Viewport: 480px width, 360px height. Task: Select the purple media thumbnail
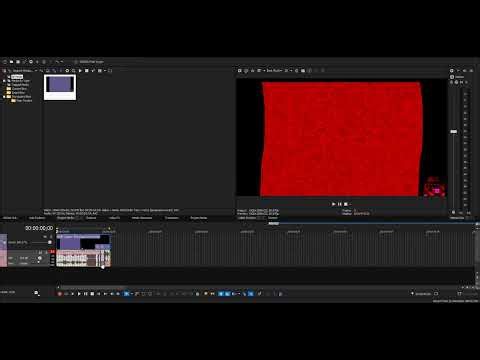[60, 87]
